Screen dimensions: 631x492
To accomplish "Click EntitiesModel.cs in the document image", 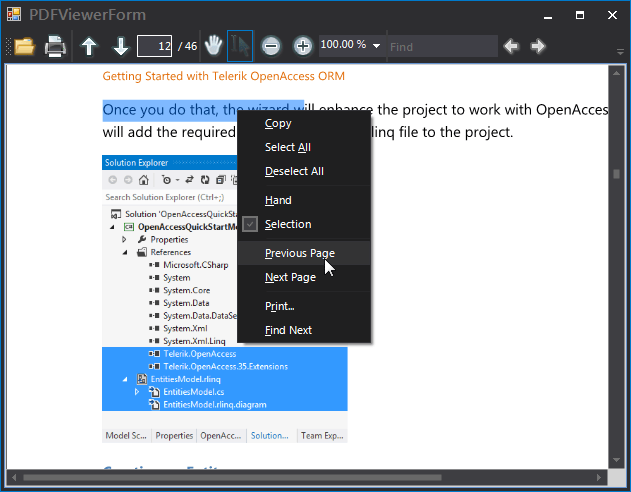I will coord(194,392).
